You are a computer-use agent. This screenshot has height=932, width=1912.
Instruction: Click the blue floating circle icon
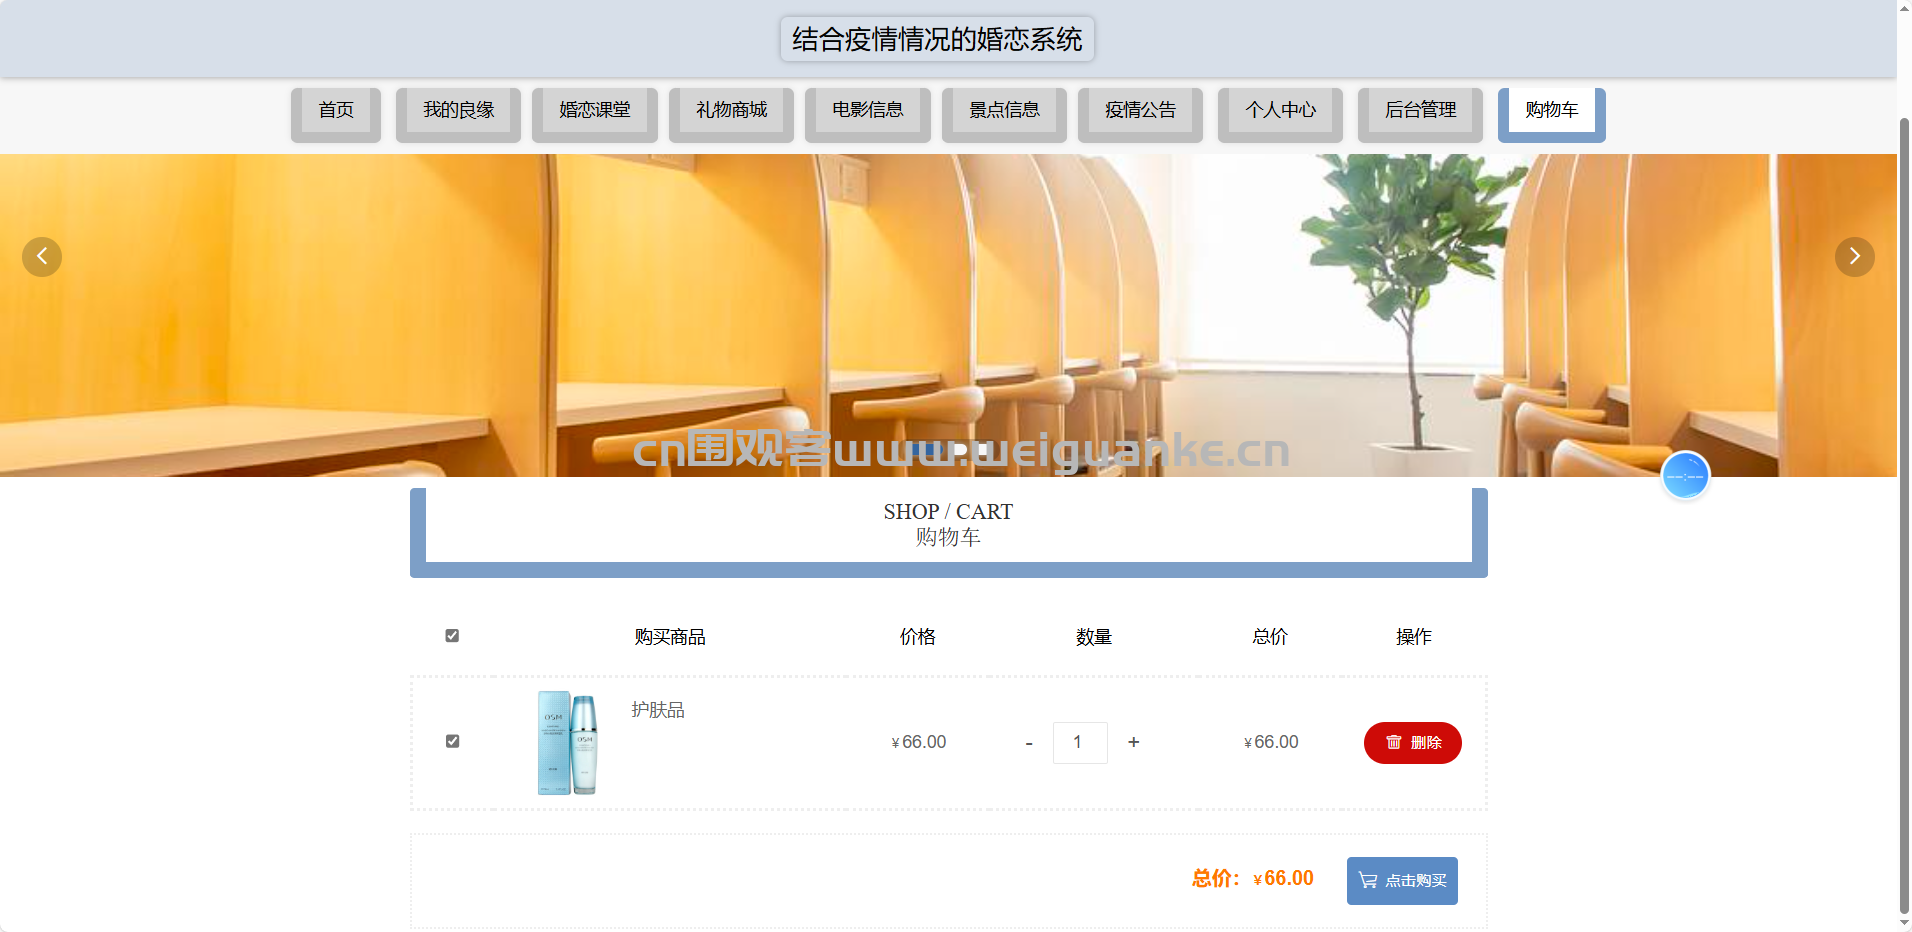pyautogui.click(x=1685, y=476)
